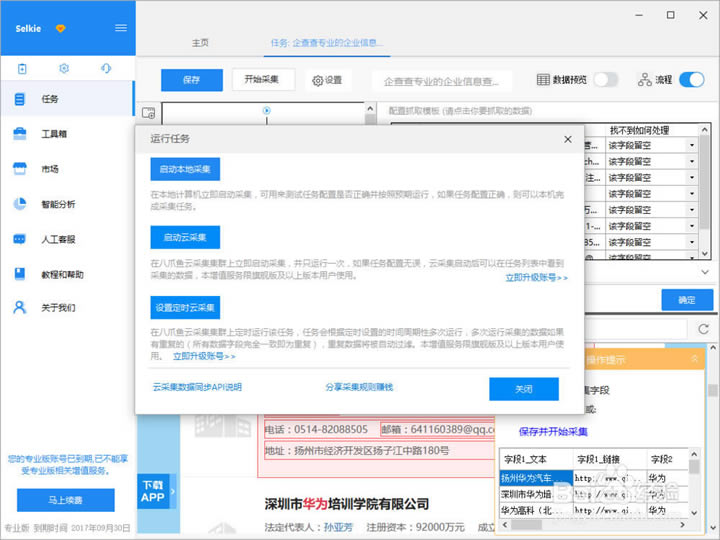
Task: Open 市场 marketplace in the sidebar
Action: click(49, 169)
